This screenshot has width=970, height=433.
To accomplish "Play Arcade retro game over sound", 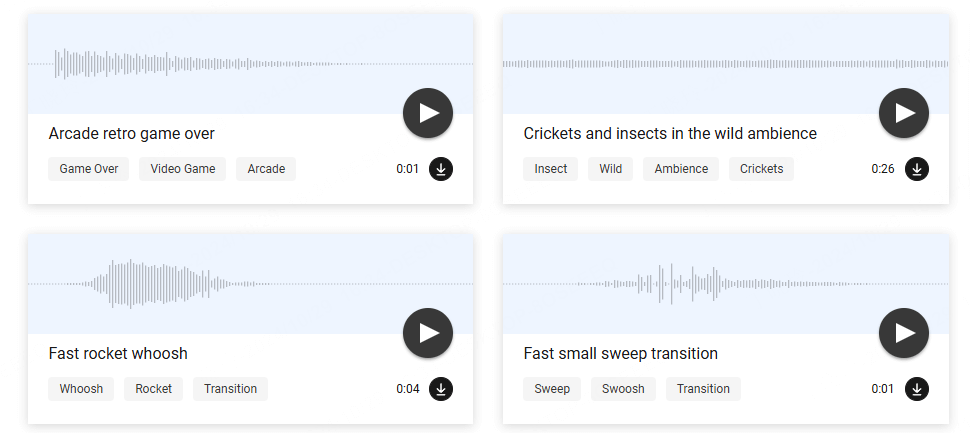I will point(428,113).
